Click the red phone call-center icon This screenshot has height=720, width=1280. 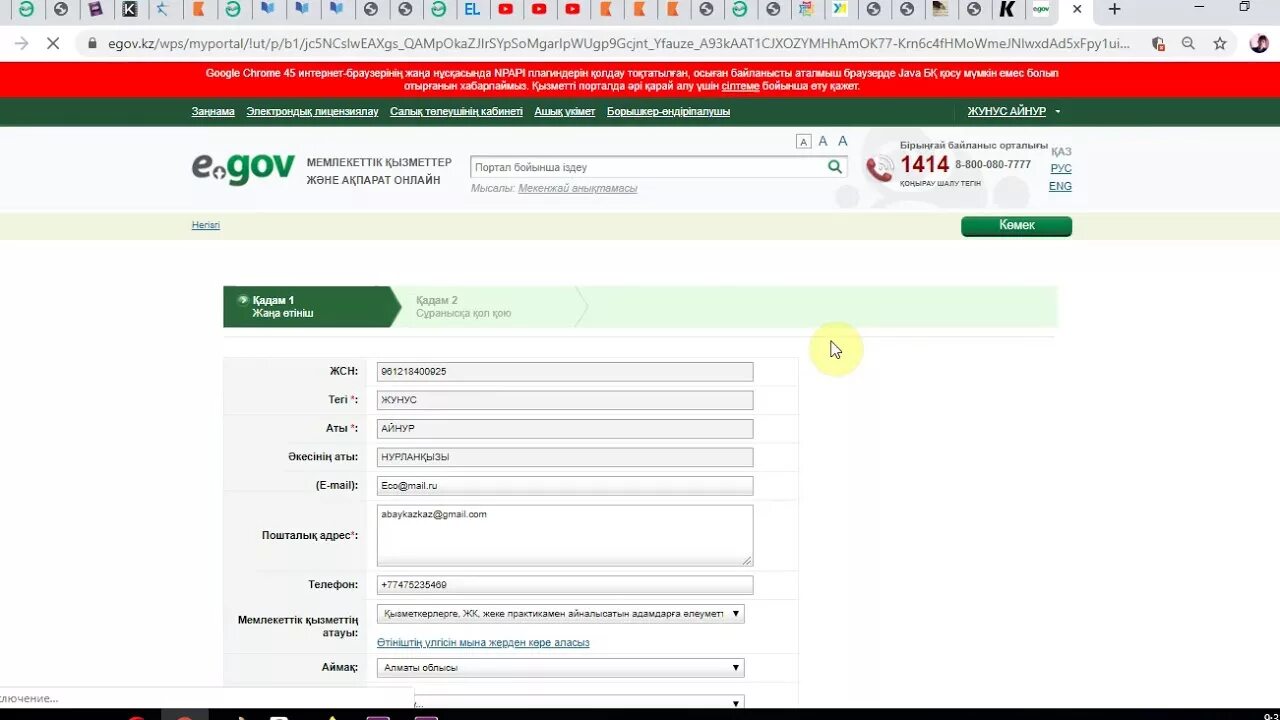pos(880,168)
